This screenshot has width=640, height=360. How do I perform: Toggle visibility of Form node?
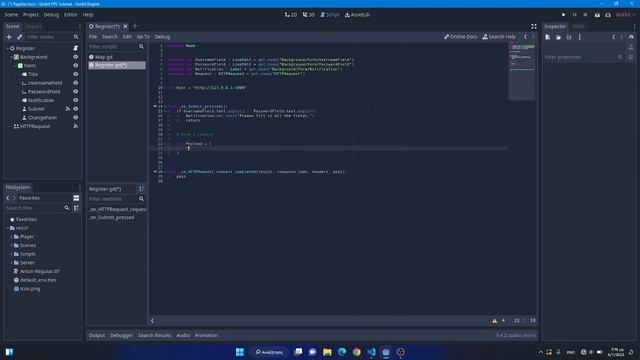click(x=76, y=66)
